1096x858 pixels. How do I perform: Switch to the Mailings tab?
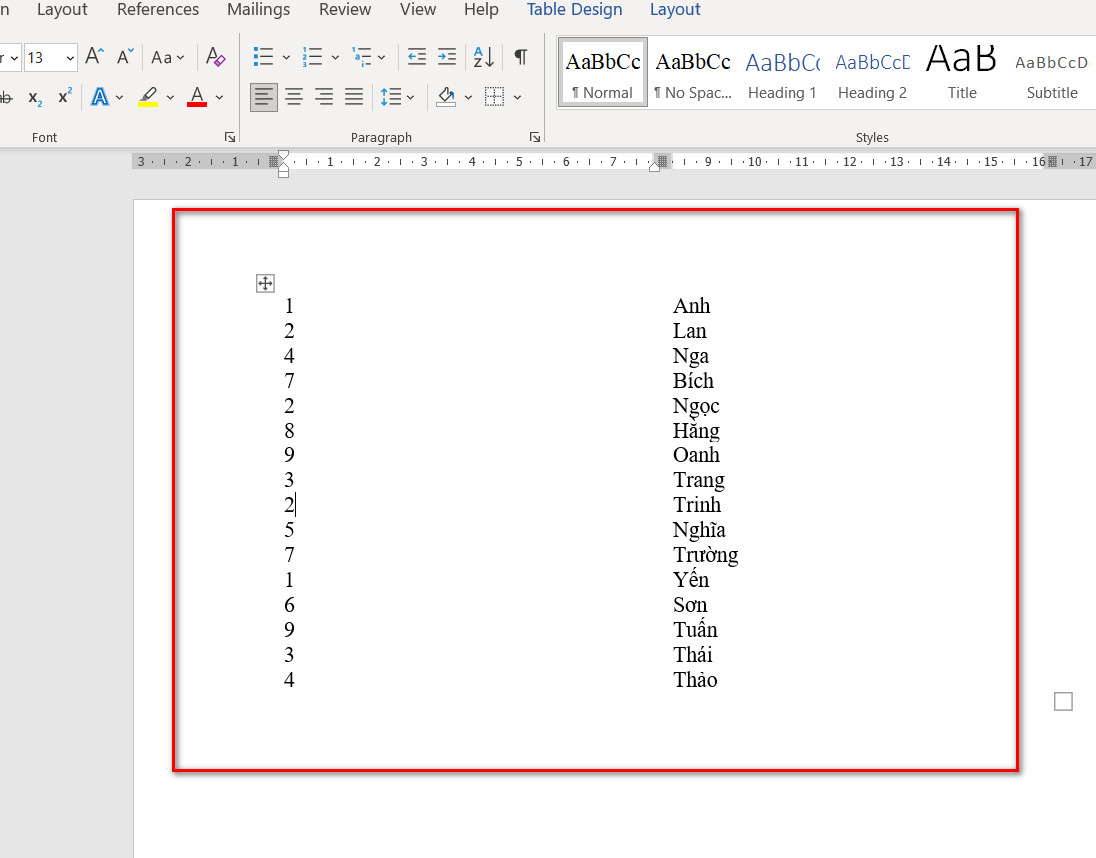(259, 10)
